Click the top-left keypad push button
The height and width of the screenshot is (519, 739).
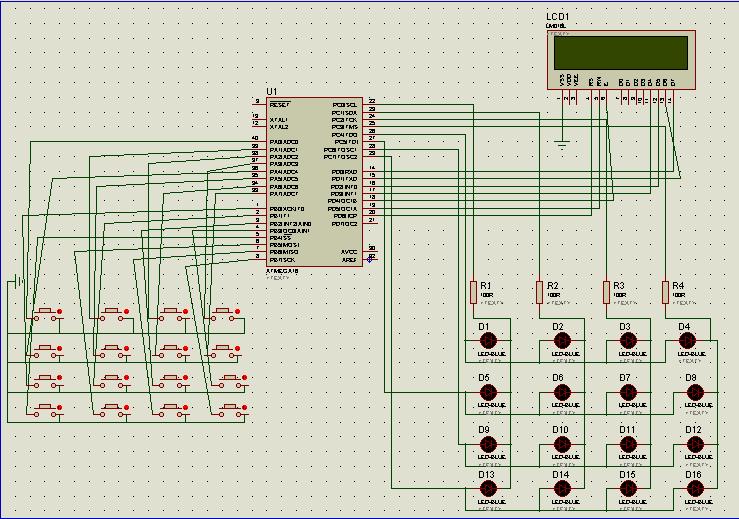[x=46, y=314]
